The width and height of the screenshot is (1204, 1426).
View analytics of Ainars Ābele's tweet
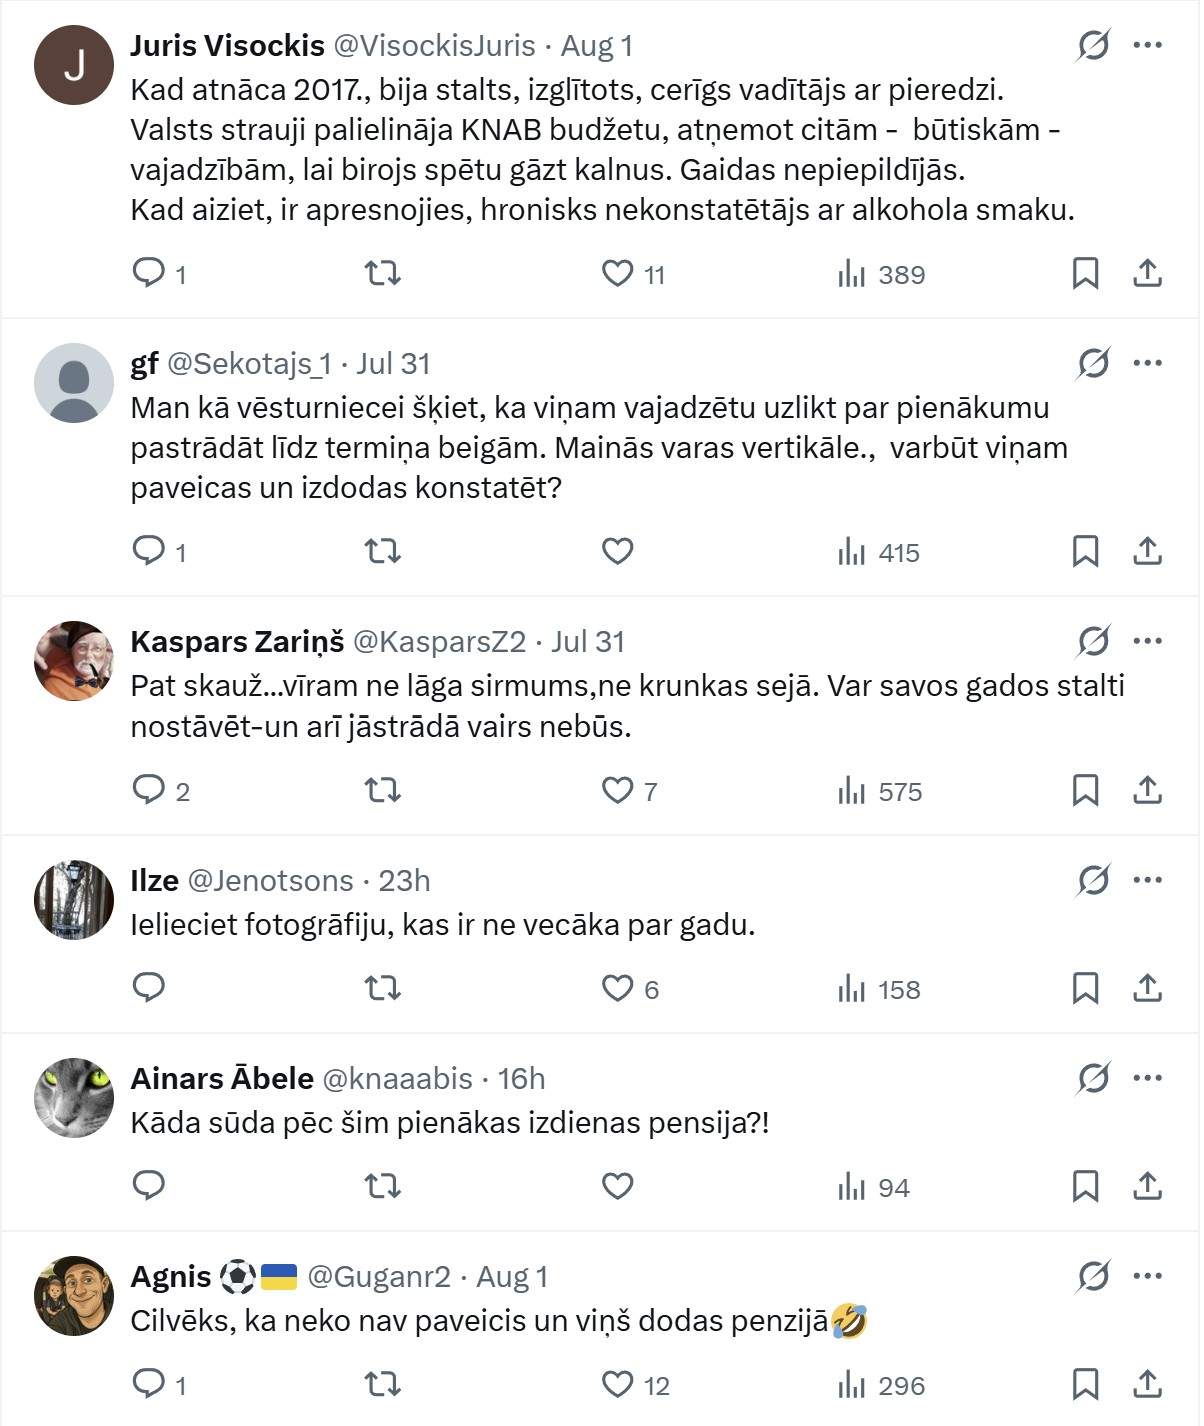pyautogui.click(x=873, y=1187)
